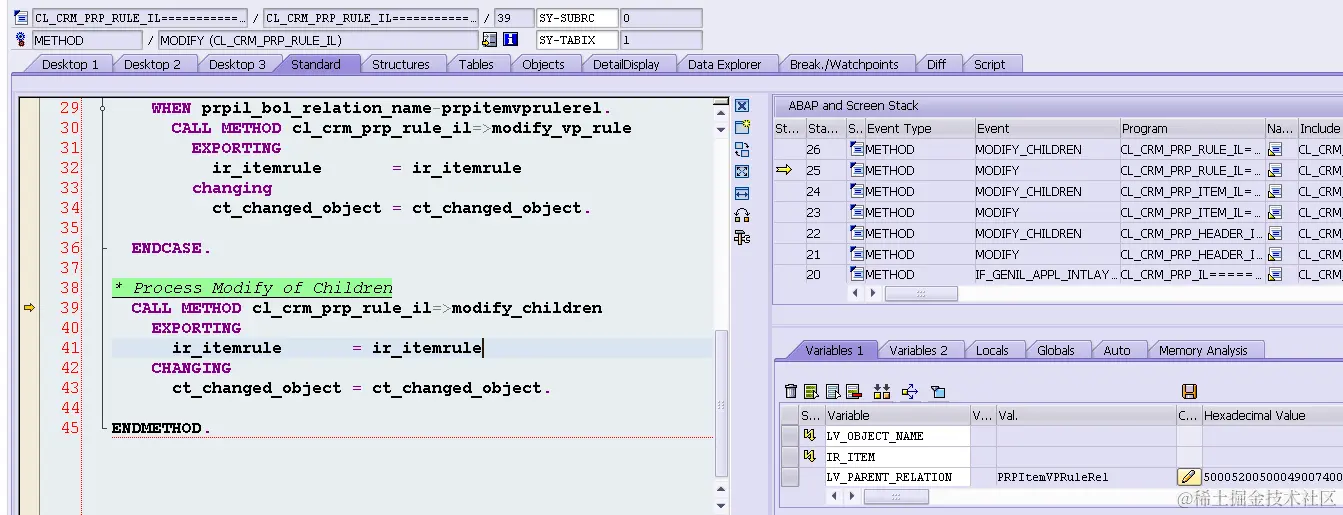This screenshot has width=1343, height=515.
Task: Click the icon left of the blue info icon
Action: [x=489, y=40]
